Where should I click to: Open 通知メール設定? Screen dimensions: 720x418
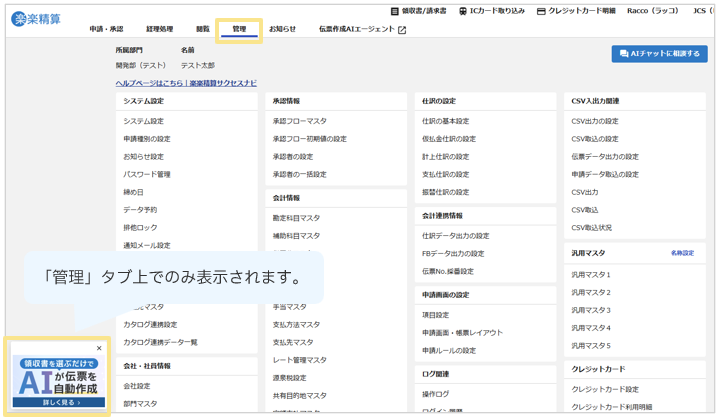(146, 245)
